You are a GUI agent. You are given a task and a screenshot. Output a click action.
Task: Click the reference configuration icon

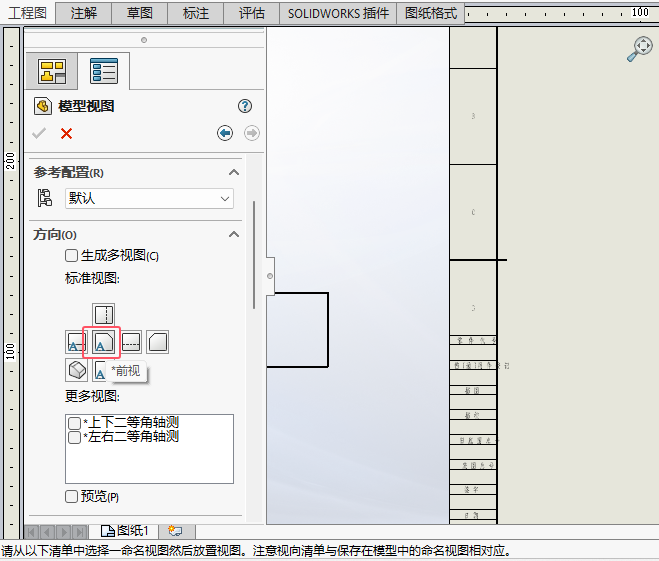[x=45, y=198]
